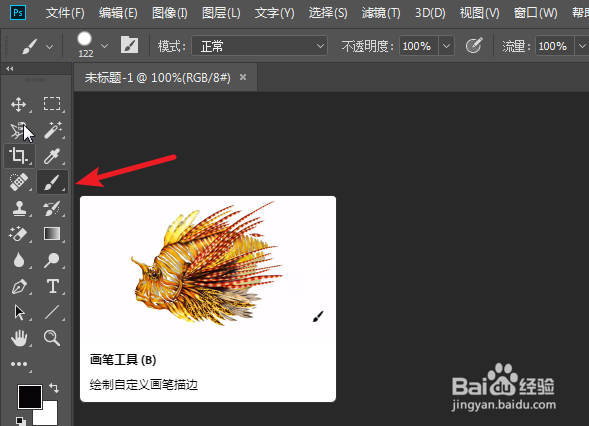589x426 pixels.
Task: Collapse the toolbox with double-arrow
Action: click(10, 68)
